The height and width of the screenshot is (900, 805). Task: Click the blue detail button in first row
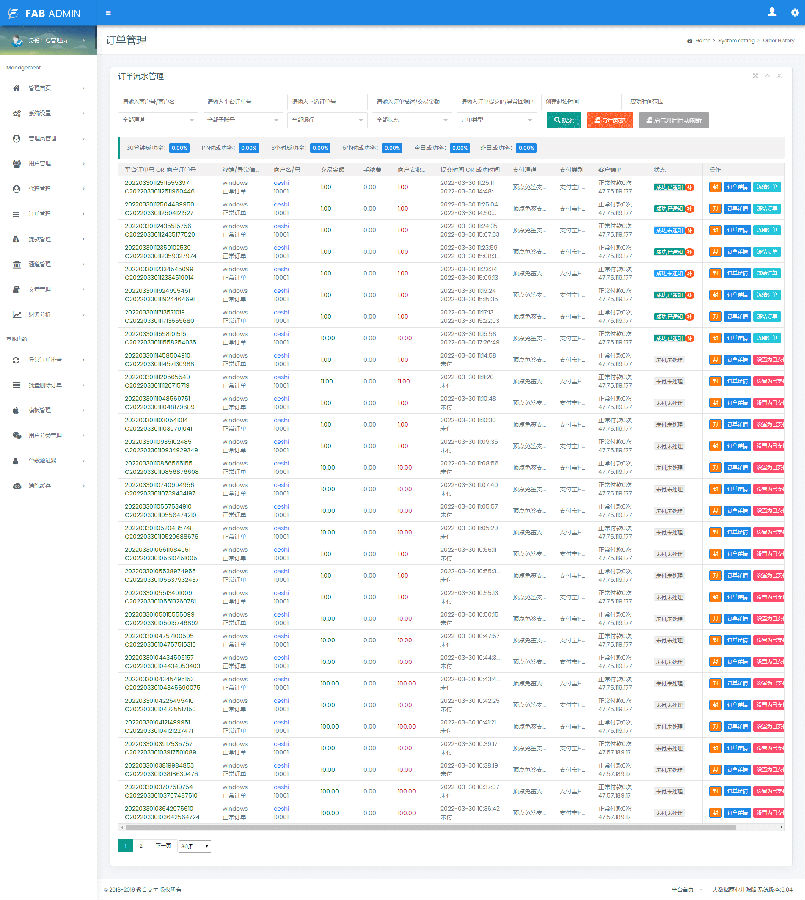736,186
